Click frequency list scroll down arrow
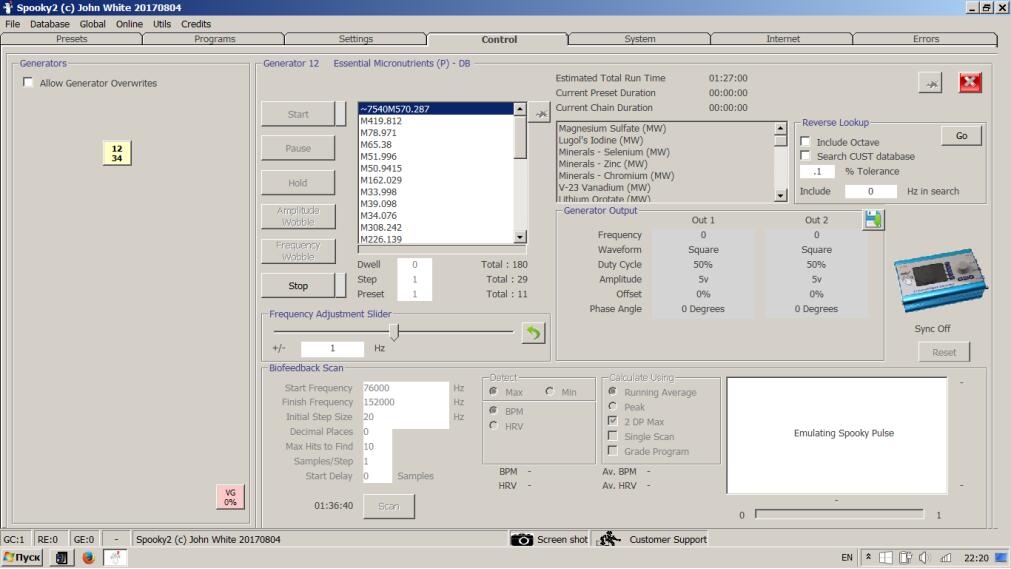This screenshot has height=569, width=1011. 520,237
